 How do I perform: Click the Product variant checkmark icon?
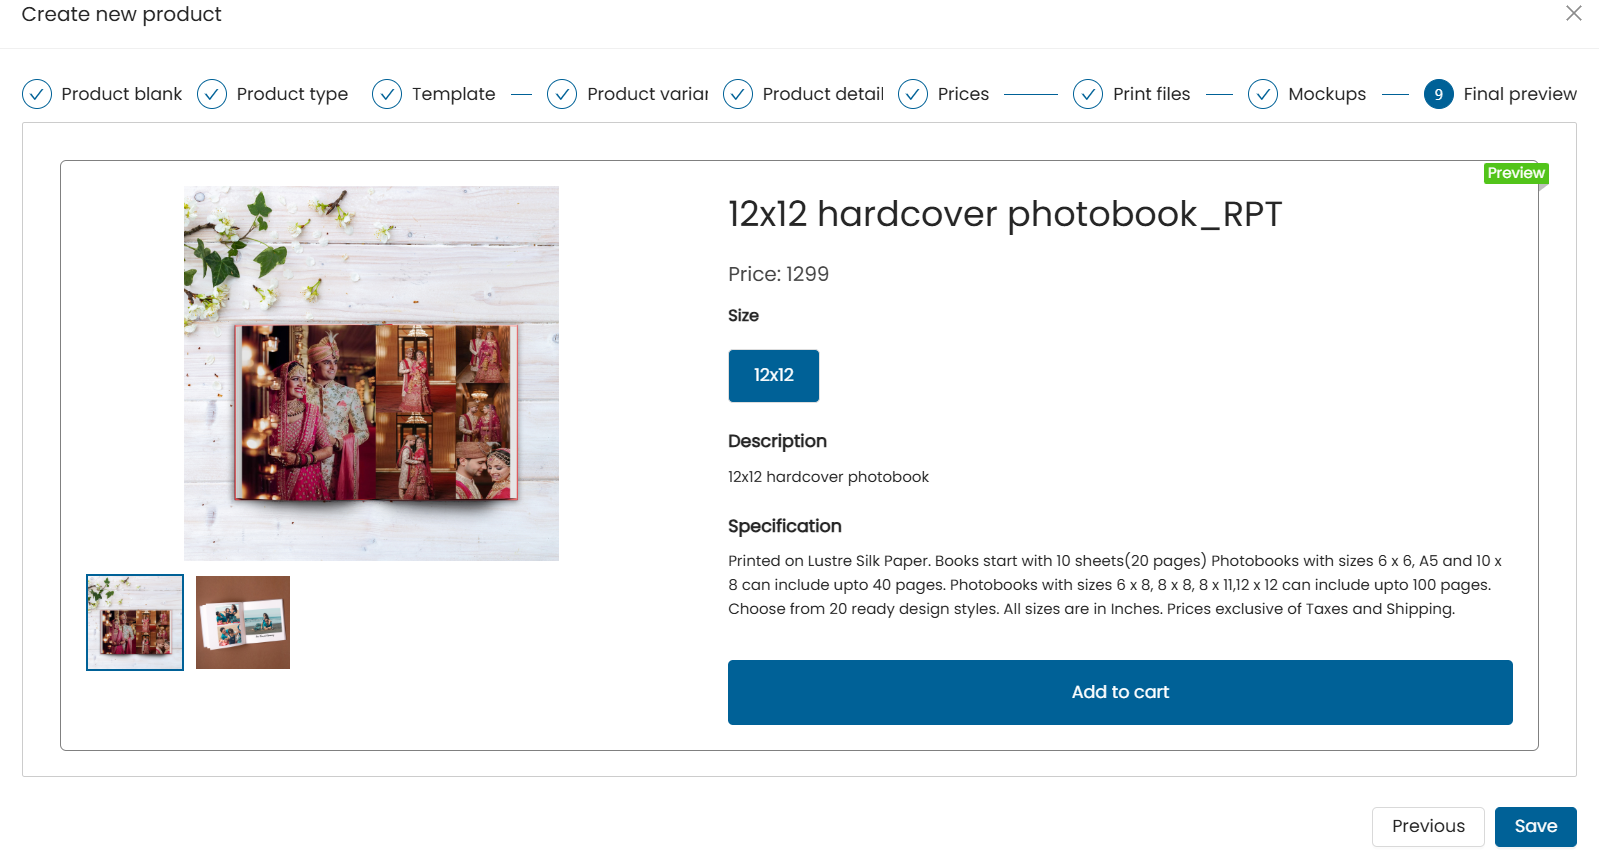562,94
